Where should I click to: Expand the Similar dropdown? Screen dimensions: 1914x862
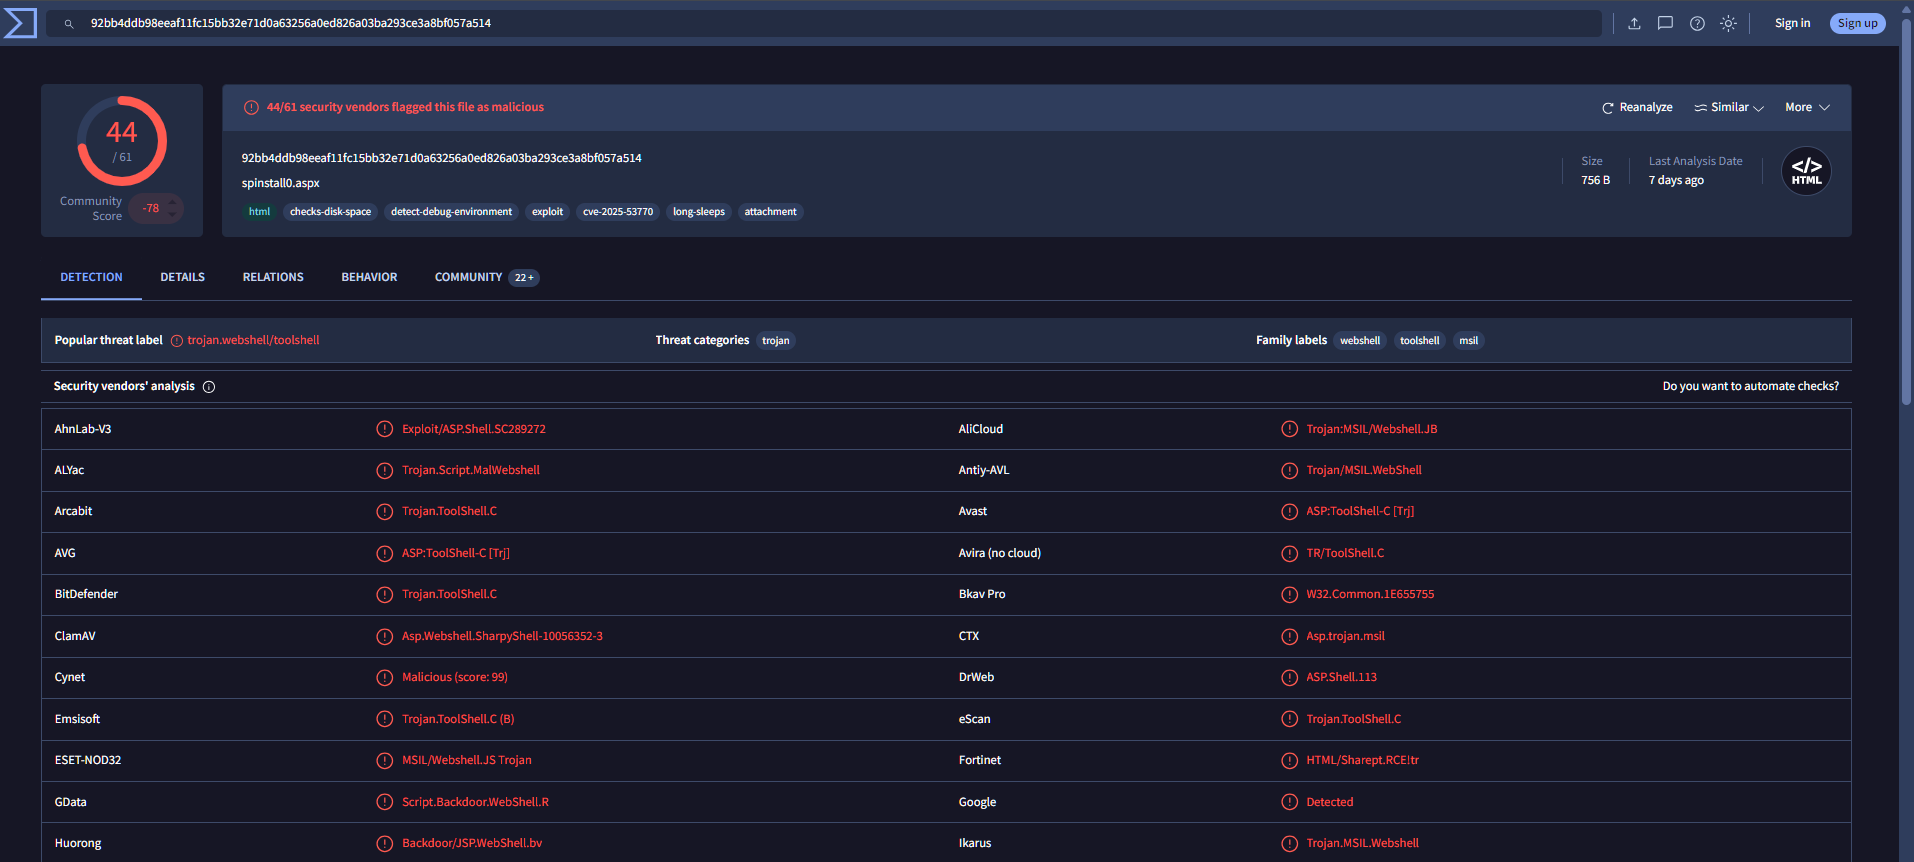tap(1729, 107)
